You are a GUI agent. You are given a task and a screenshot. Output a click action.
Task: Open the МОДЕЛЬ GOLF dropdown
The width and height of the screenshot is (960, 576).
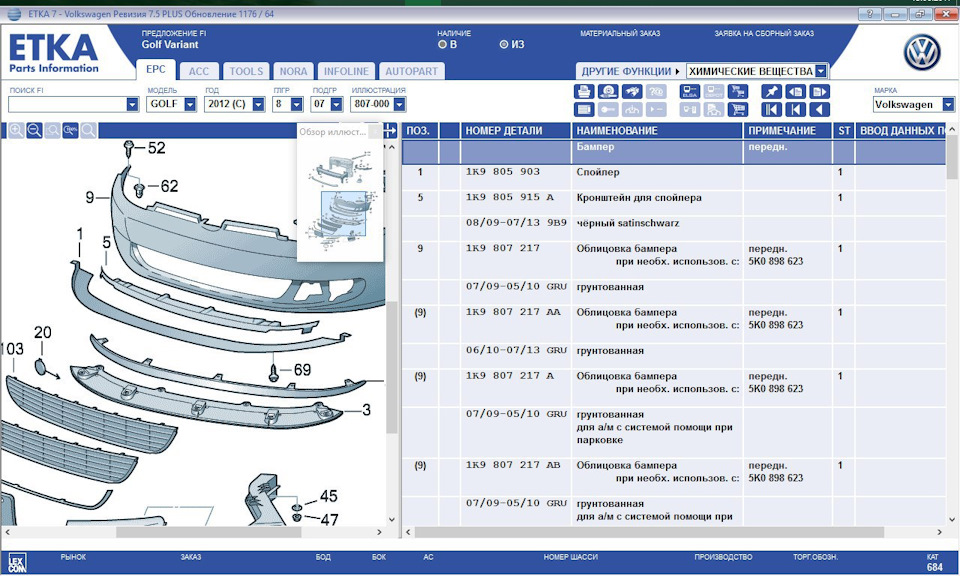[190, 105]
